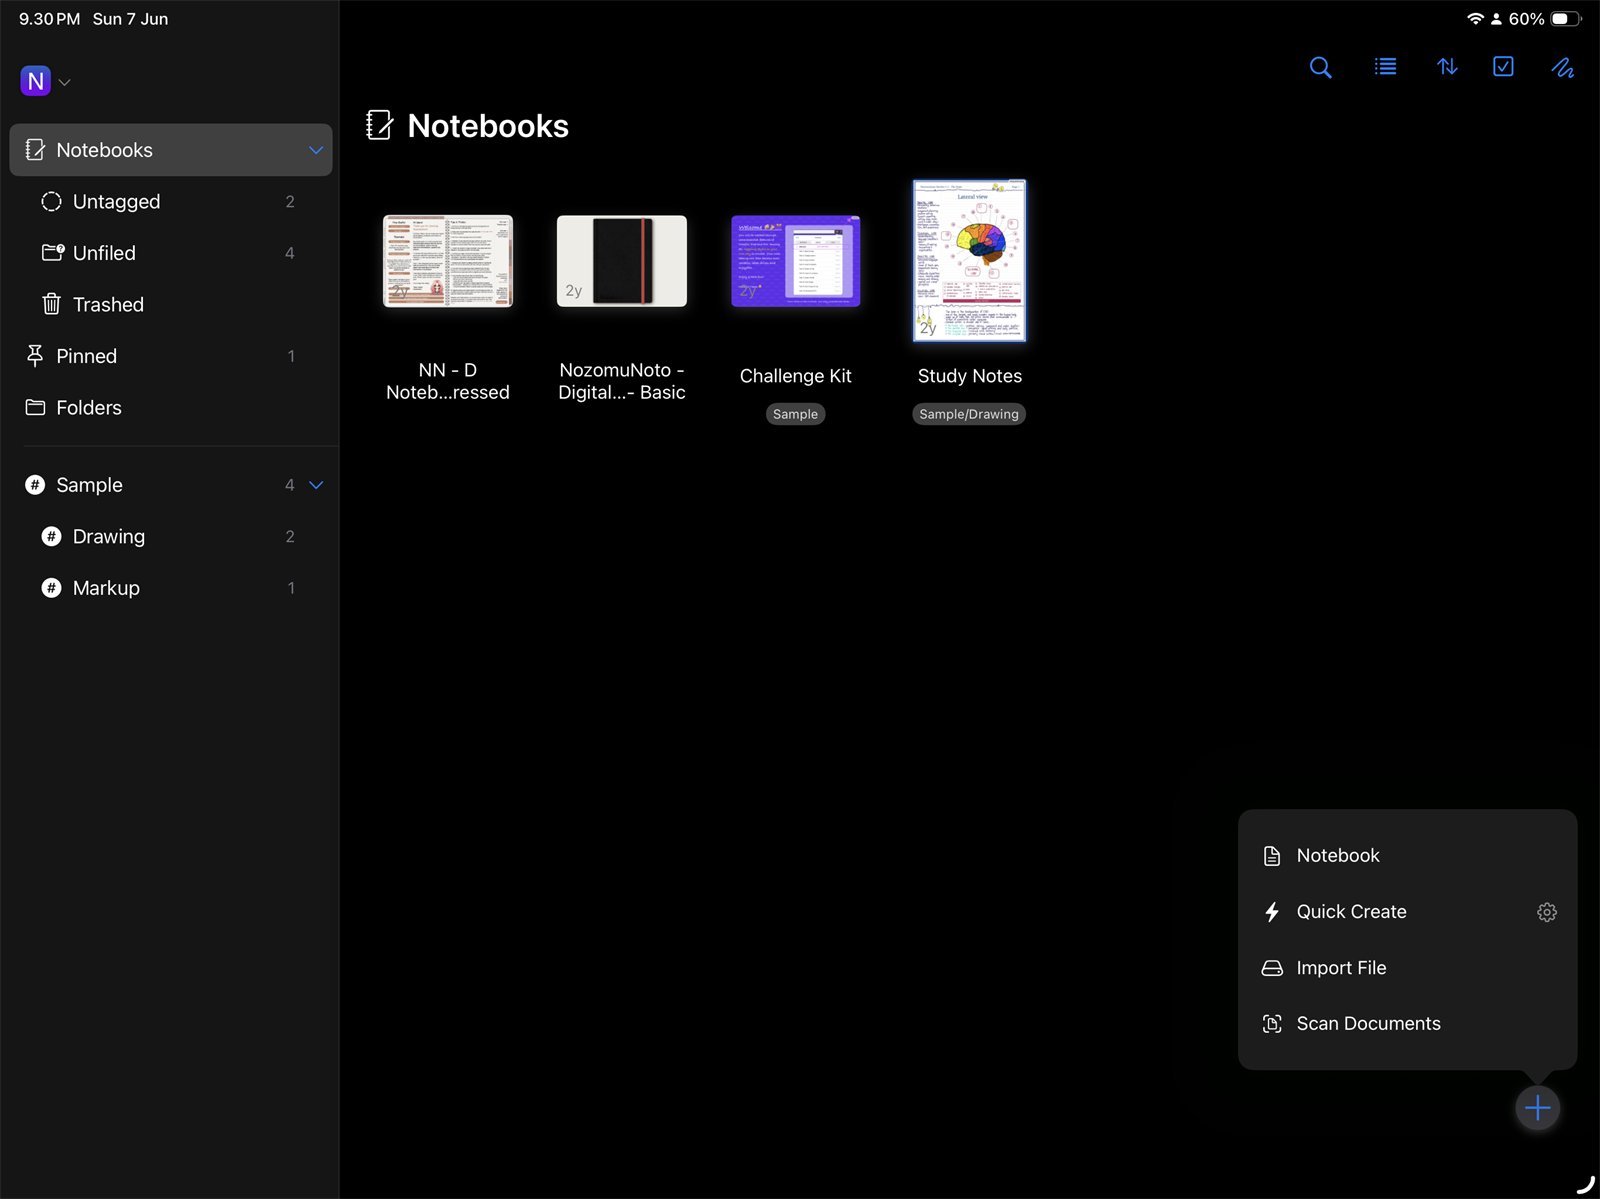Click the Challenge Kit title text
The image size is (1600, 1199).
(x=796, y=376)
